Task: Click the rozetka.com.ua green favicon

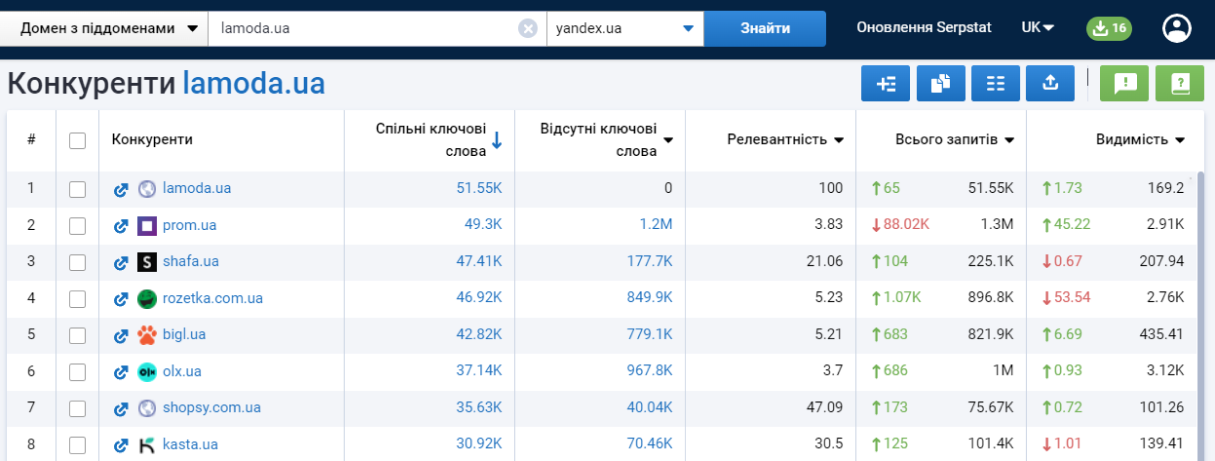Action: (147, 298)
